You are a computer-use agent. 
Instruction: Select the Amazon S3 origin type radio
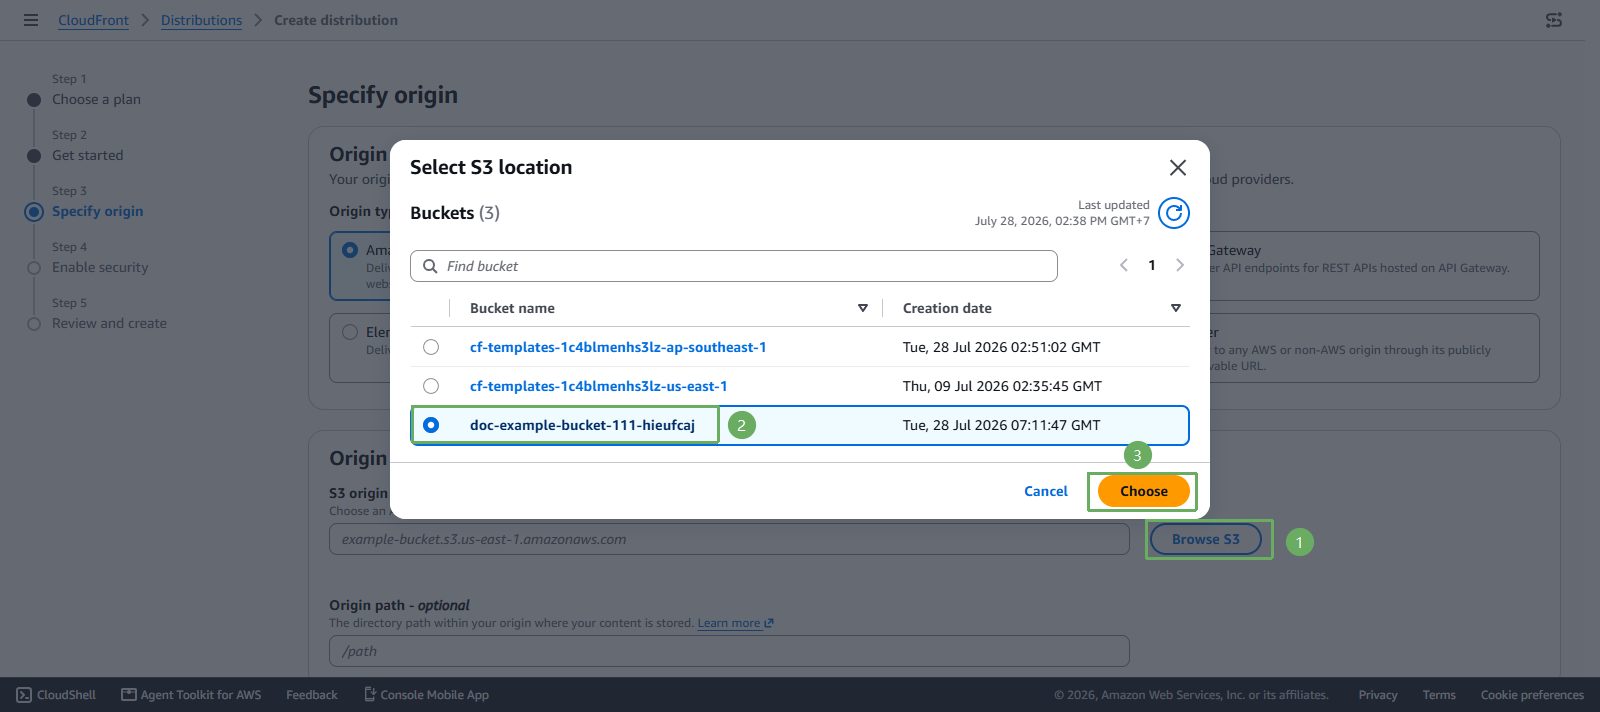350,250
